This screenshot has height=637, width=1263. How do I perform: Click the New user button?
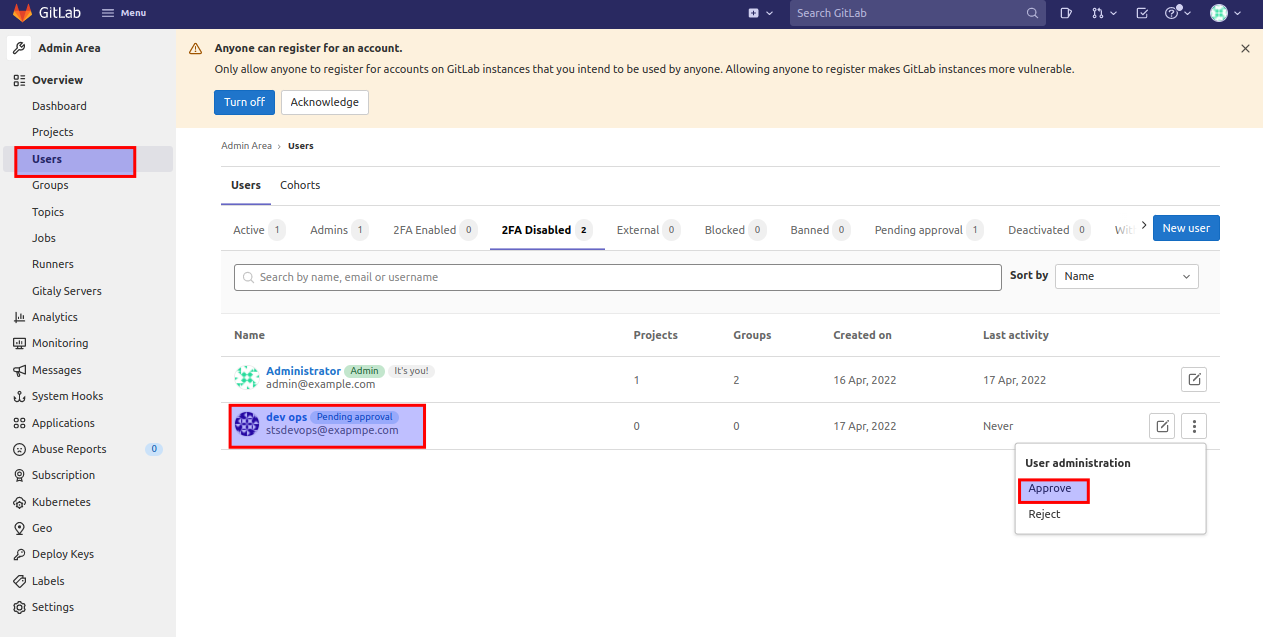click(x=1186, y=228)
